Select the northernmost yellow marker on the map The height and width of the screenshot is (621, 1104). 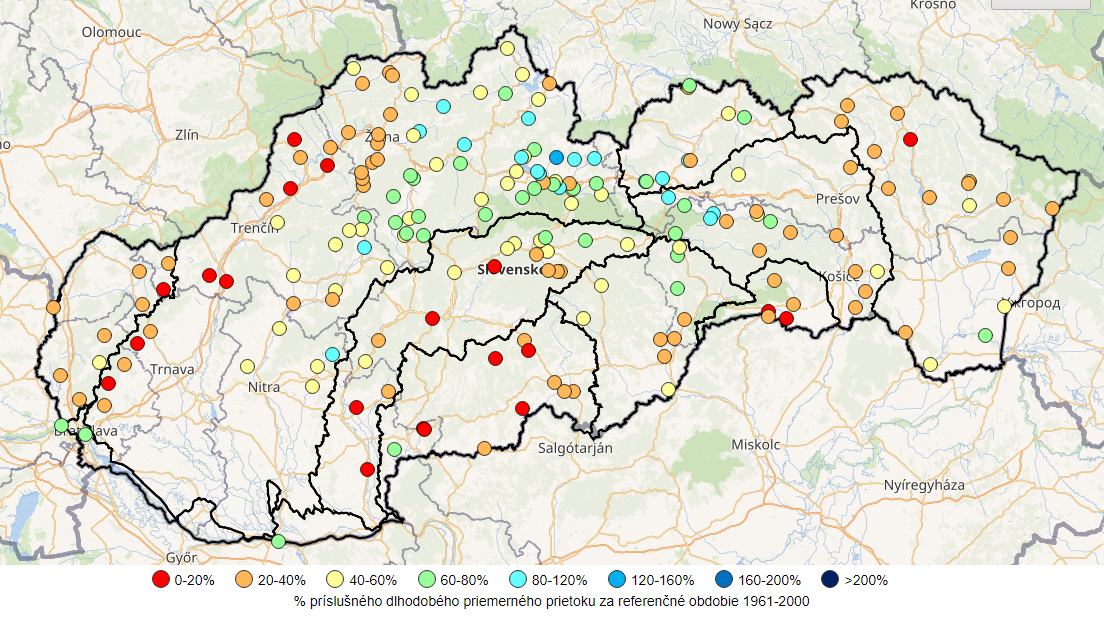(507, 48)
